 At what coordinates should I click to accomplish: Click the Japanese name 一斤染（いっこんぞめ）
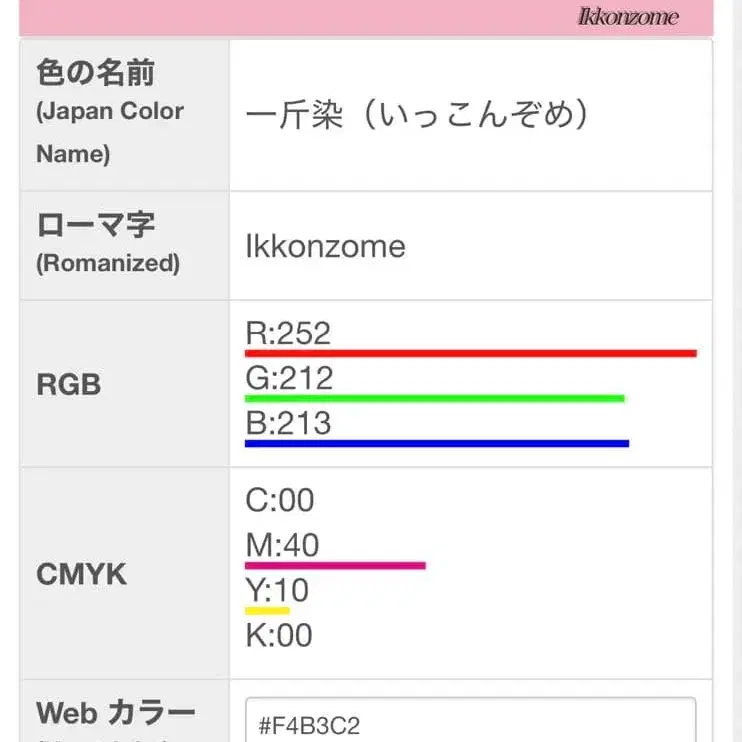click(417, 115)
